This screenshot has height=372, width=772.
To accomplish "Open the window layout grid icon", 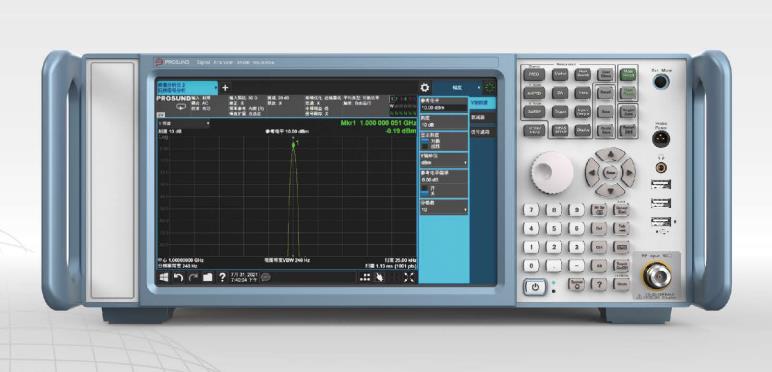I will (365, 278).
